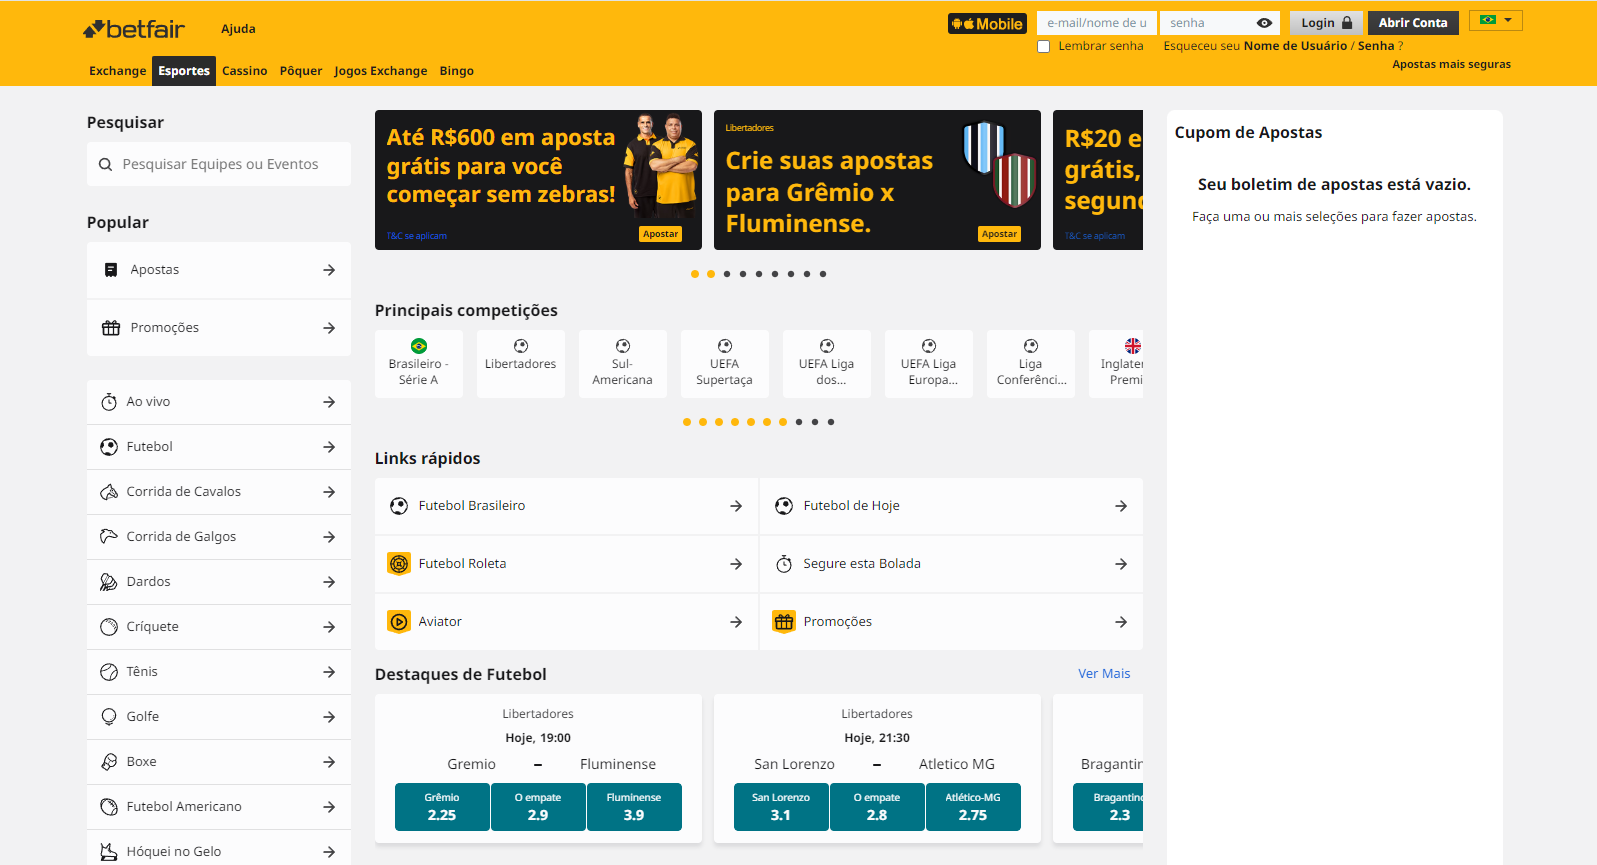The height and width of the screenshot is (865, 1597).
Task: Click the Hóquei no Gelo skate icon
Action: coord(109,852)
